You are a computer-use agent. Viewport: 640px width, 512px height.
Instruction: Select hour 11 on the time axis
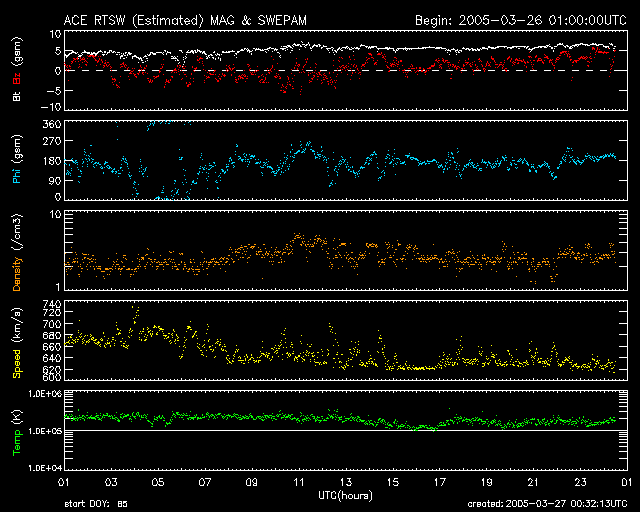coord(298,483)
